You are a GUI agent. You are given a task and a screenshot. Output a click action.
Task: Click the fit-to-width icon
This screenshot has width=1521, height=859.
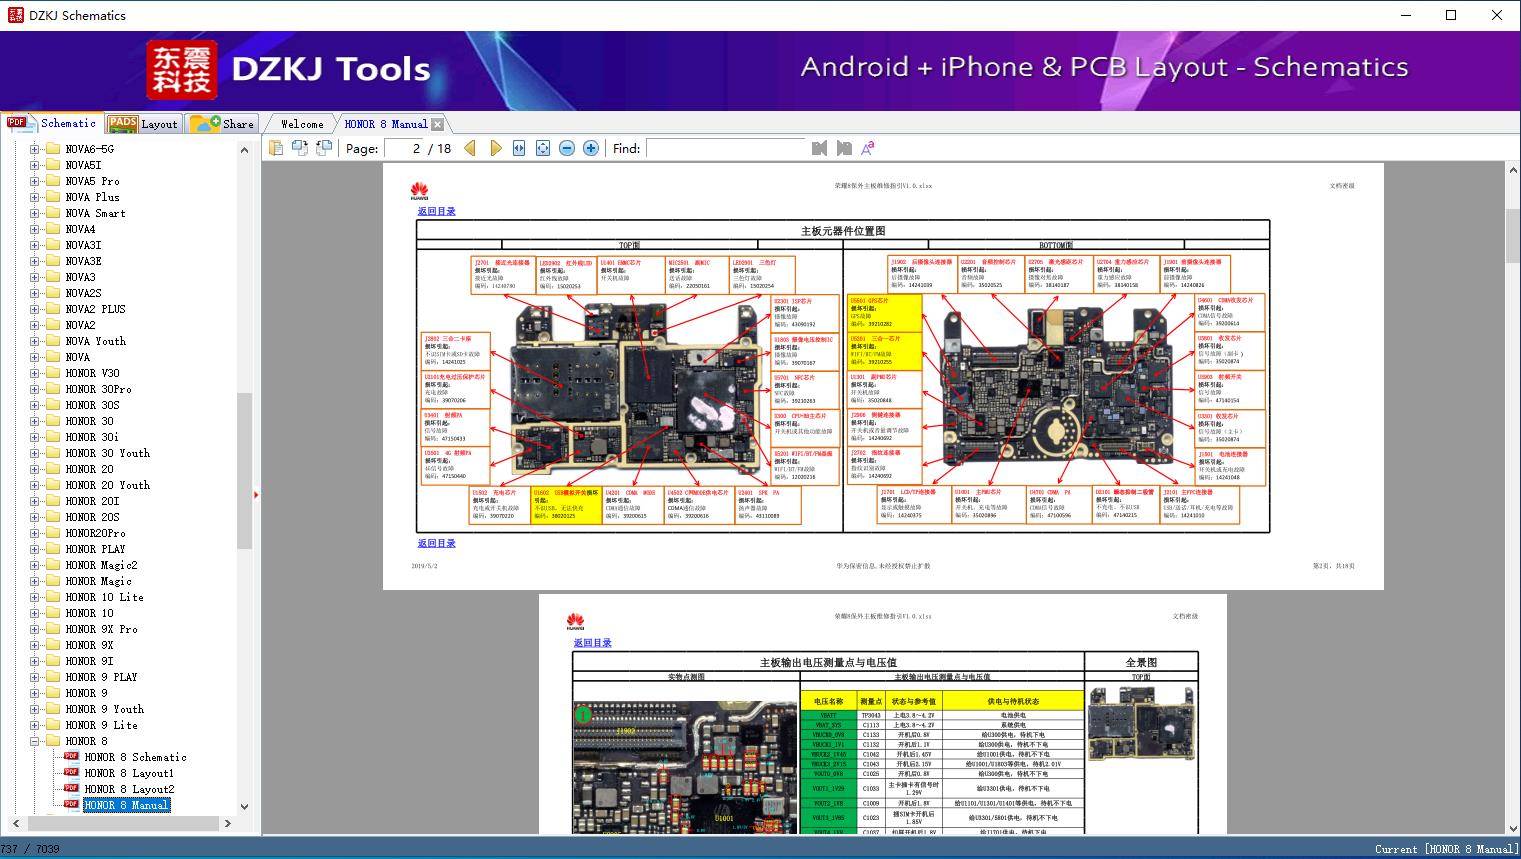(x=519, y=148)
